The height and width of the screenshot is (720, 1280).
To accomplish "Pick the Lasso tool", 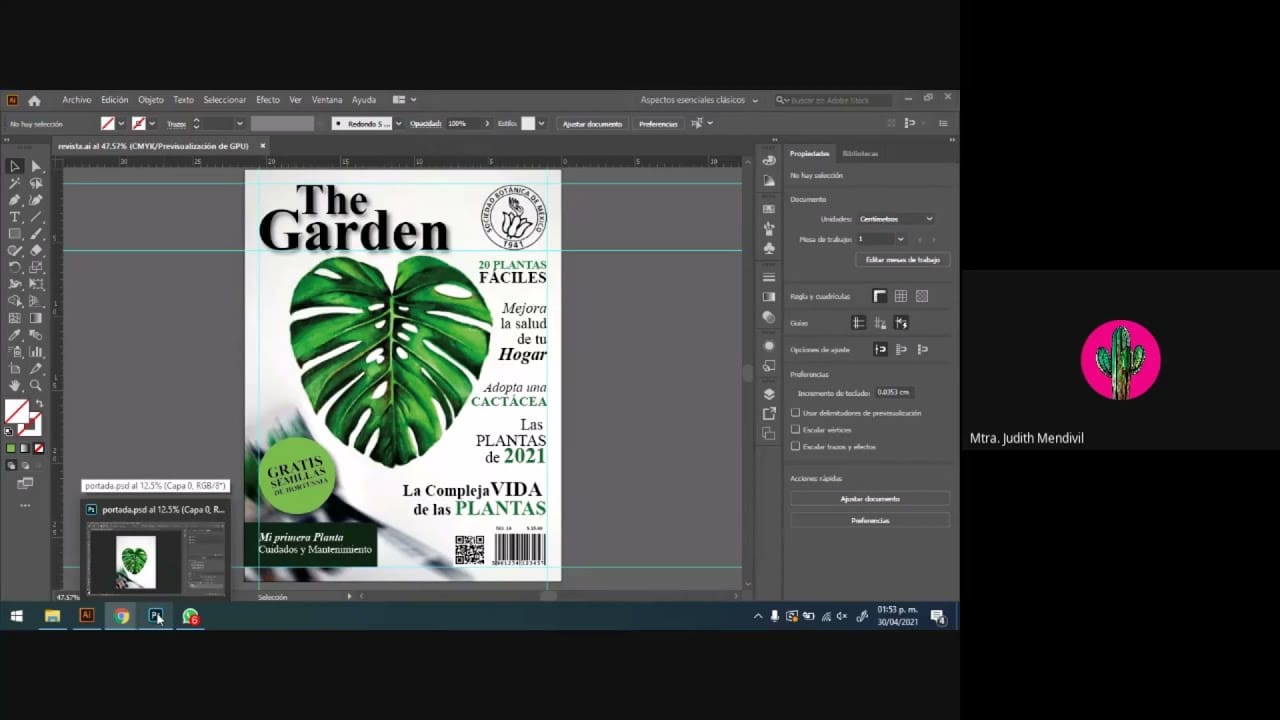I will click(x=36, y=183).
